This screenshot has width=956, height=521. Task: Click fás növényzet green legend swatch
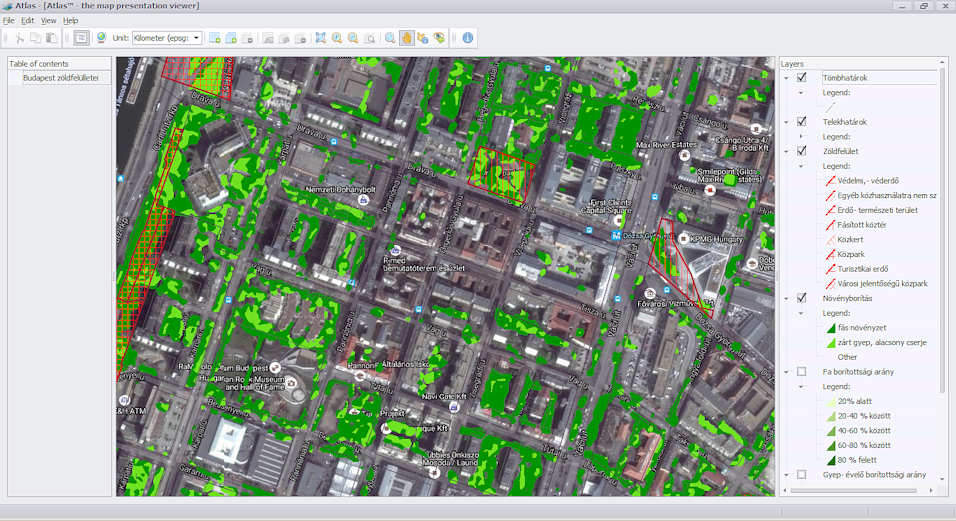(830, 328)
